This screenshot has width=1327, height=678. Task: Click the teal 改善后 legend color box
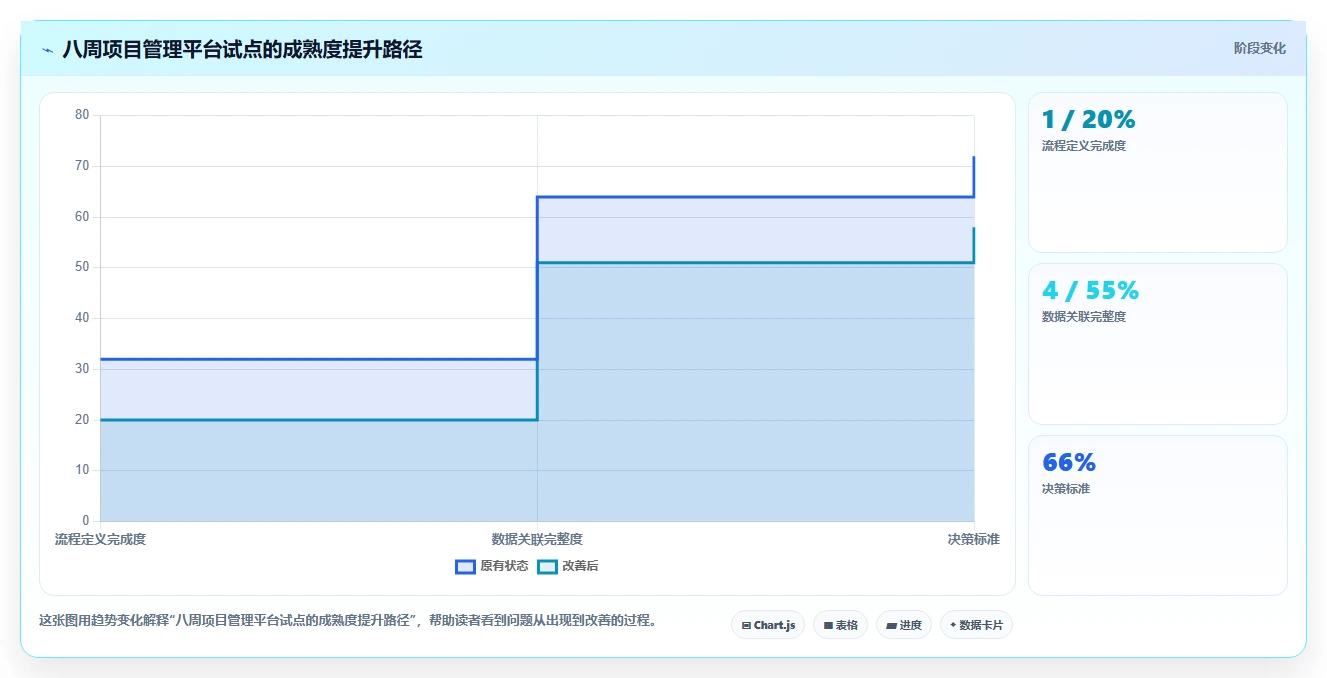547,567
